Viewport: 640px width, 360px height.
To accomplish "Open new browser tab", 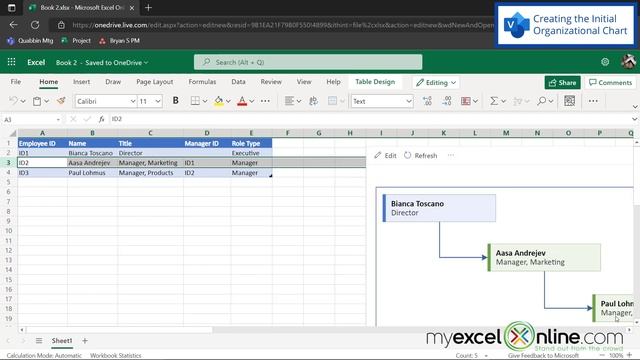I will pyautogui.click(x=149, y=8).
